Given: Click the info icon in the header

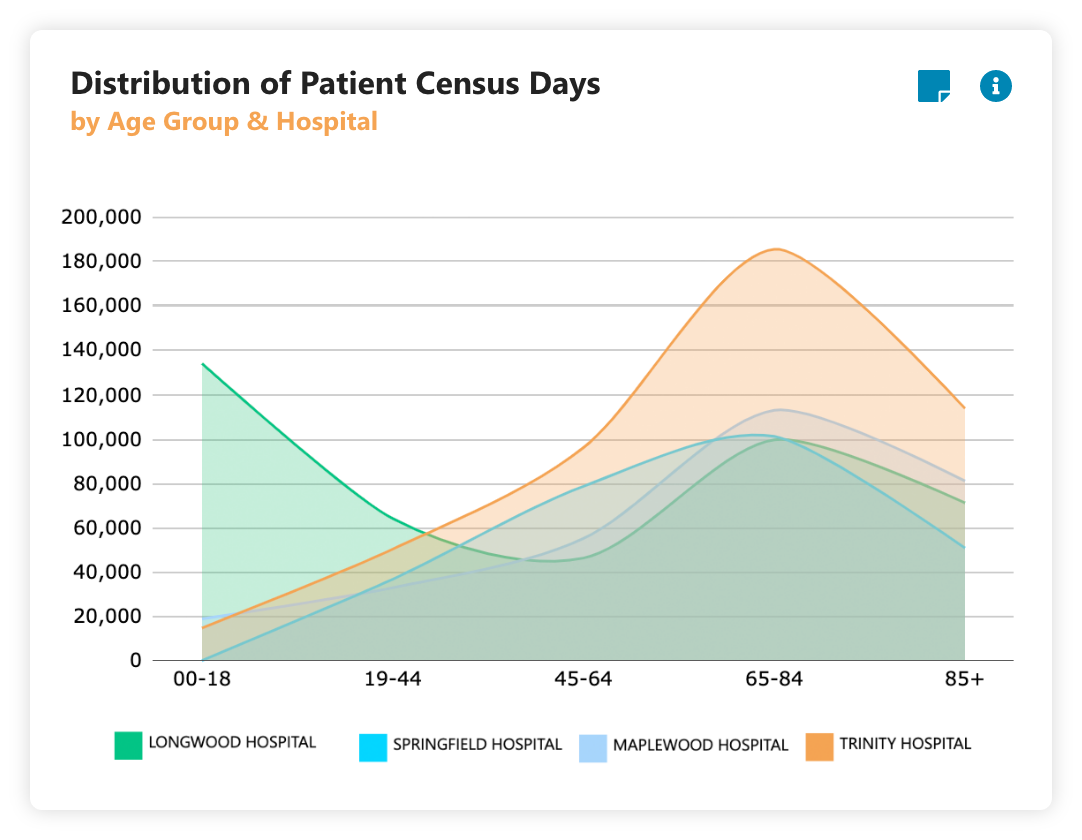Looking at the screenshot, I should pos(996,86).
